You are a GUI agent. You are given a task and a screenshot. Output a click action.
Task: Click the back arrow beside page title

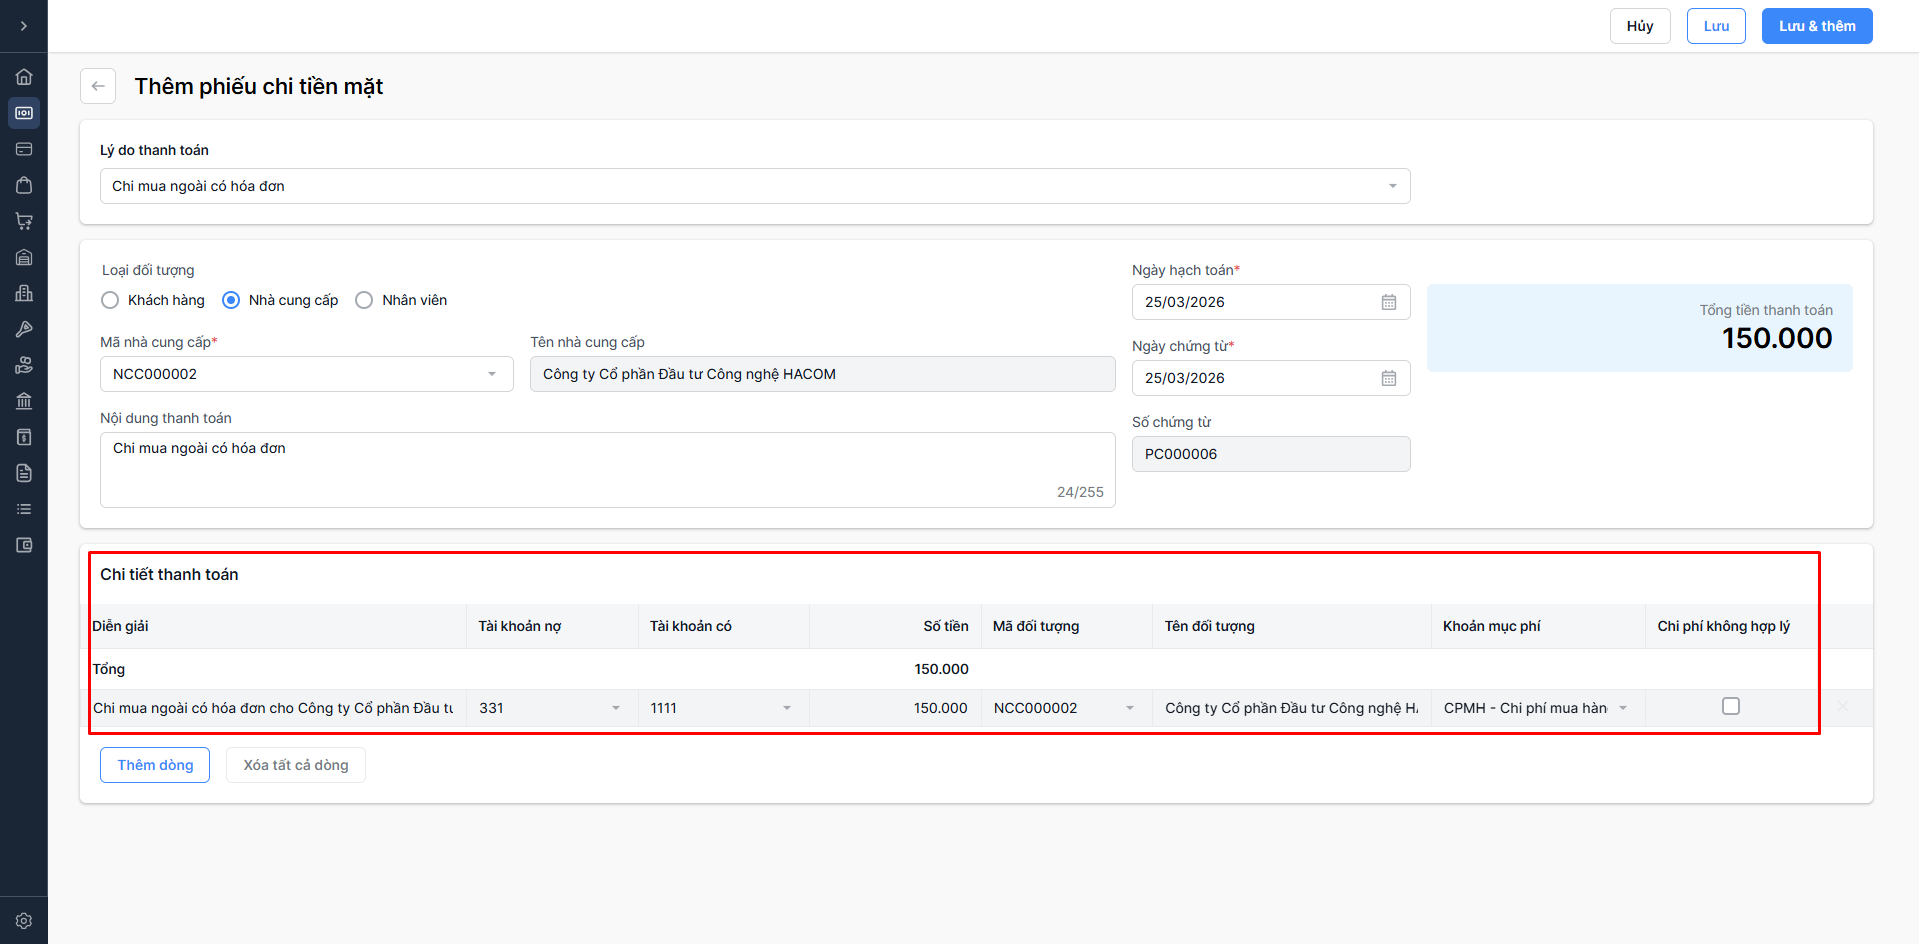point(98,86)
